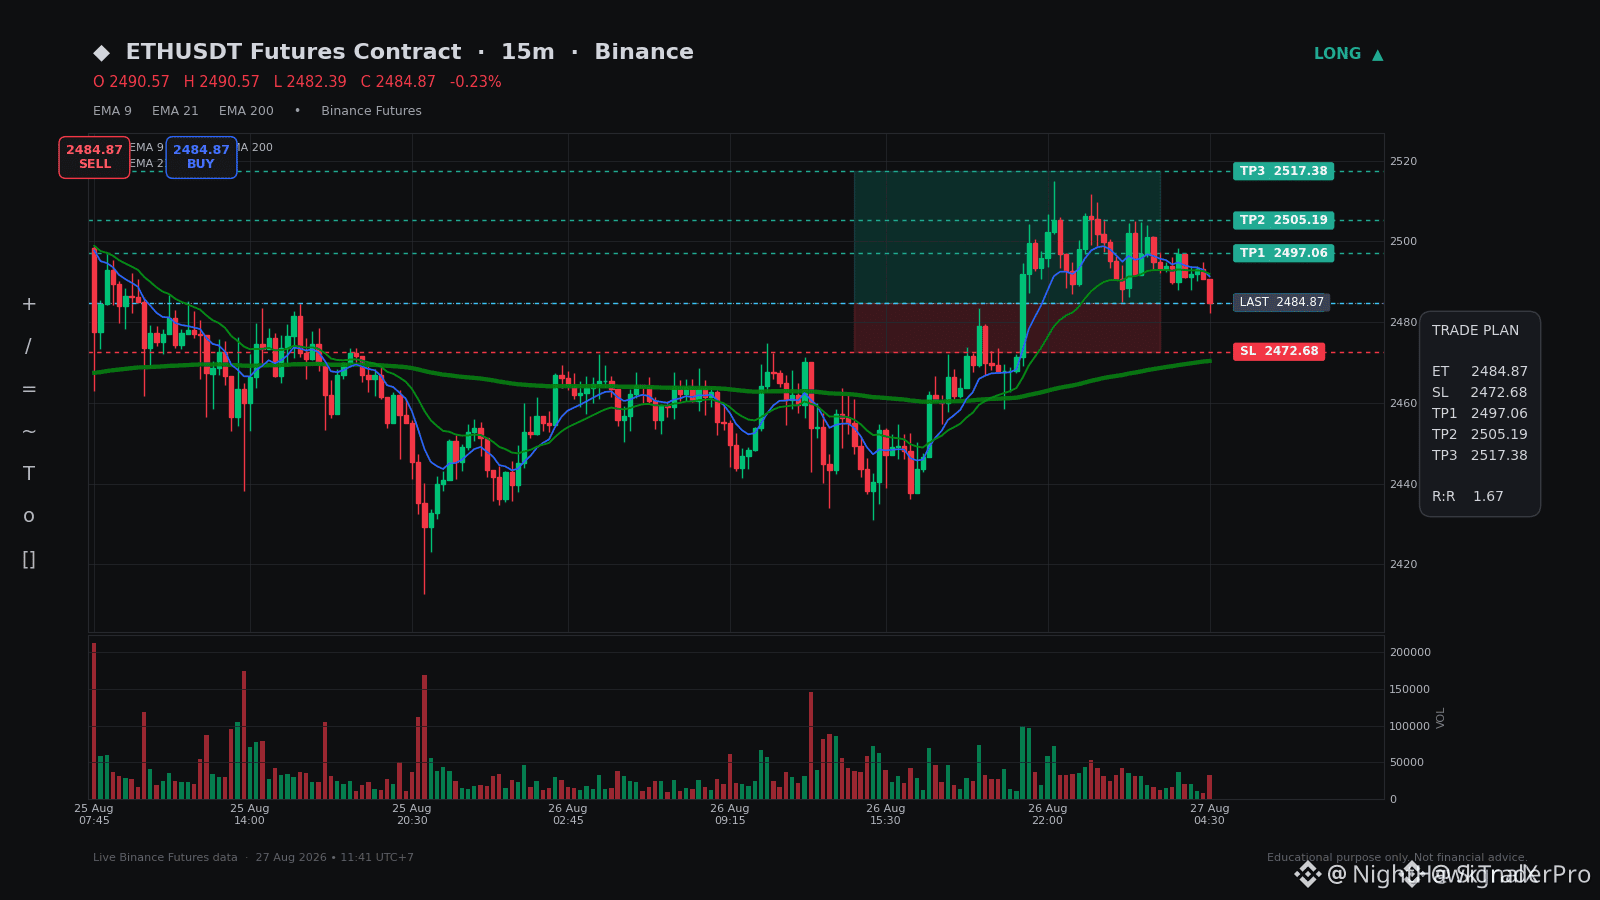Click the Live Binance Futures data footer

tap(253, 858)
